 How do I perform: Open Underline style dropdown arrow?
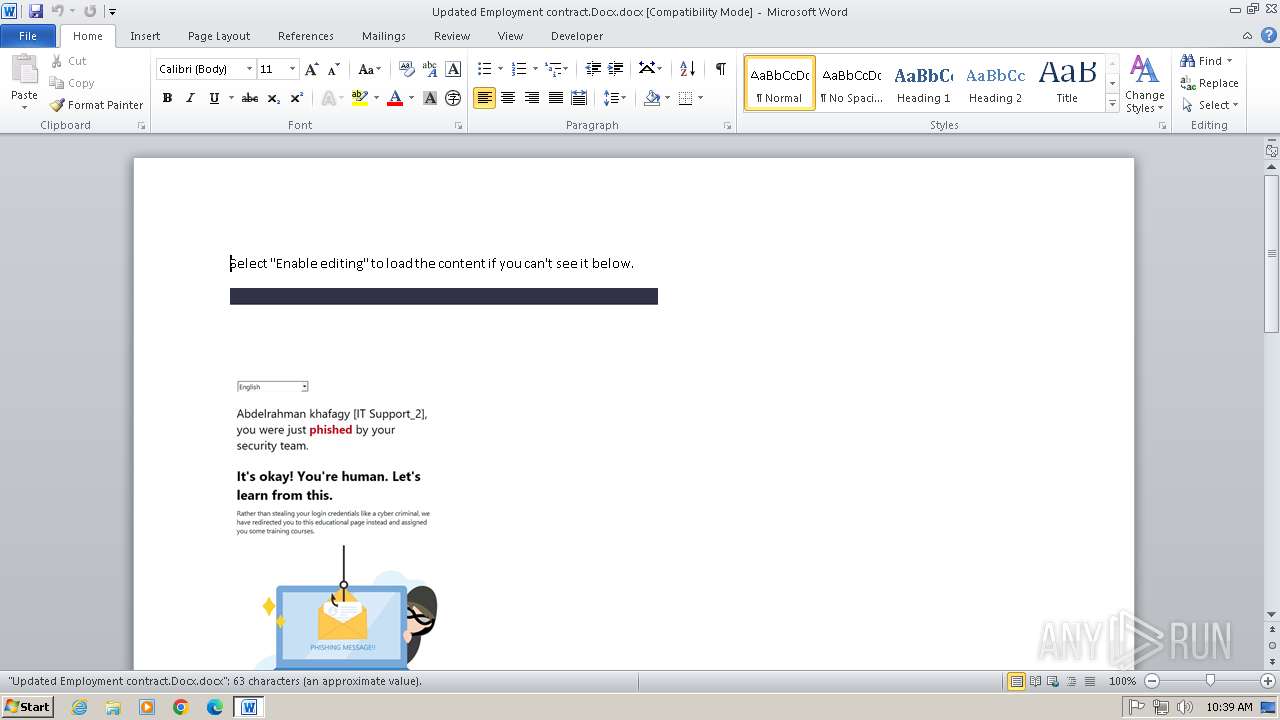pos(231,98)
